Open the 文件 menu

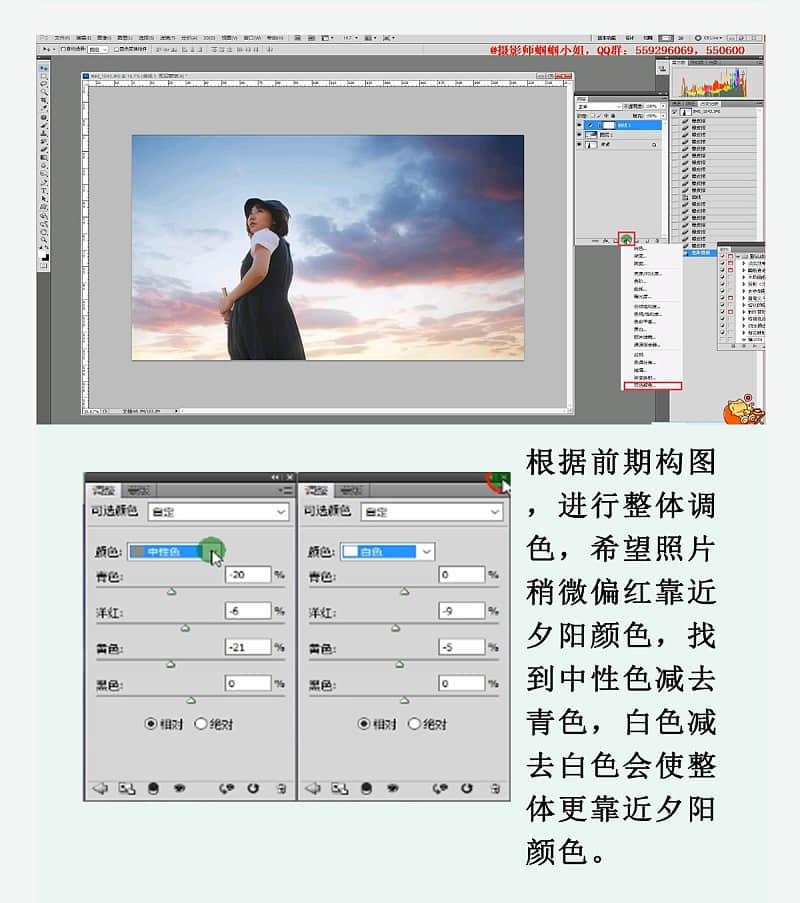(x=62, y=38)
